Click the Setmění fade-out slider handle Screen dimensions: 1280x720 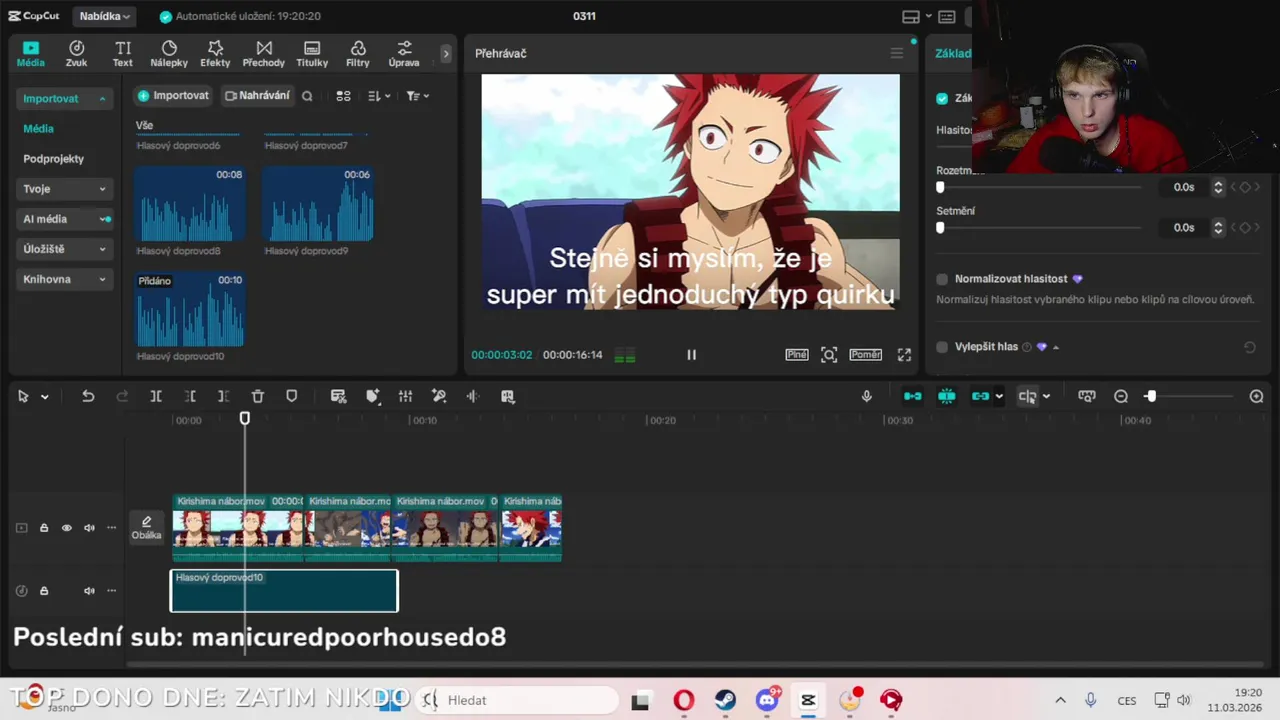click(x=940, y=227)
